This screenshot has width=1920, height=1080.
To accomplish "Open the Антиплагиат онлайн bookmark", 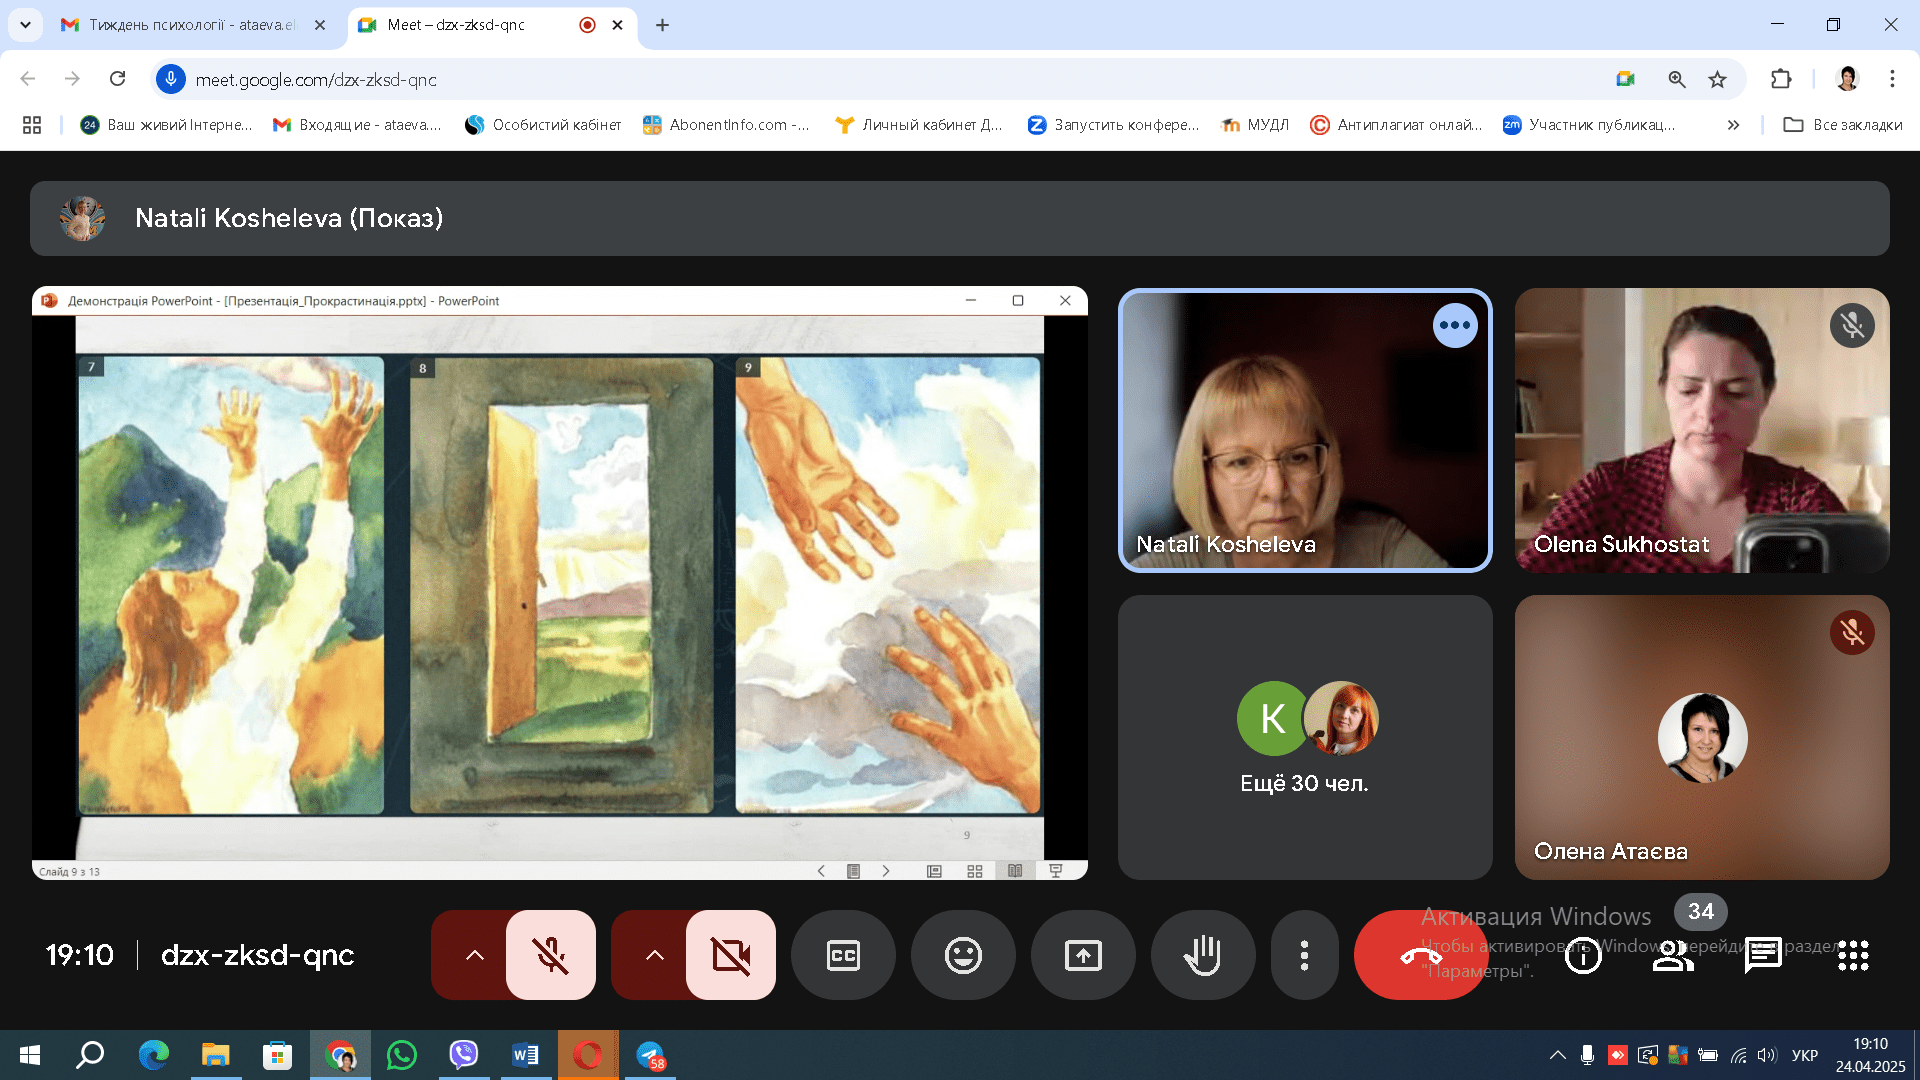I will (1397, 125).
